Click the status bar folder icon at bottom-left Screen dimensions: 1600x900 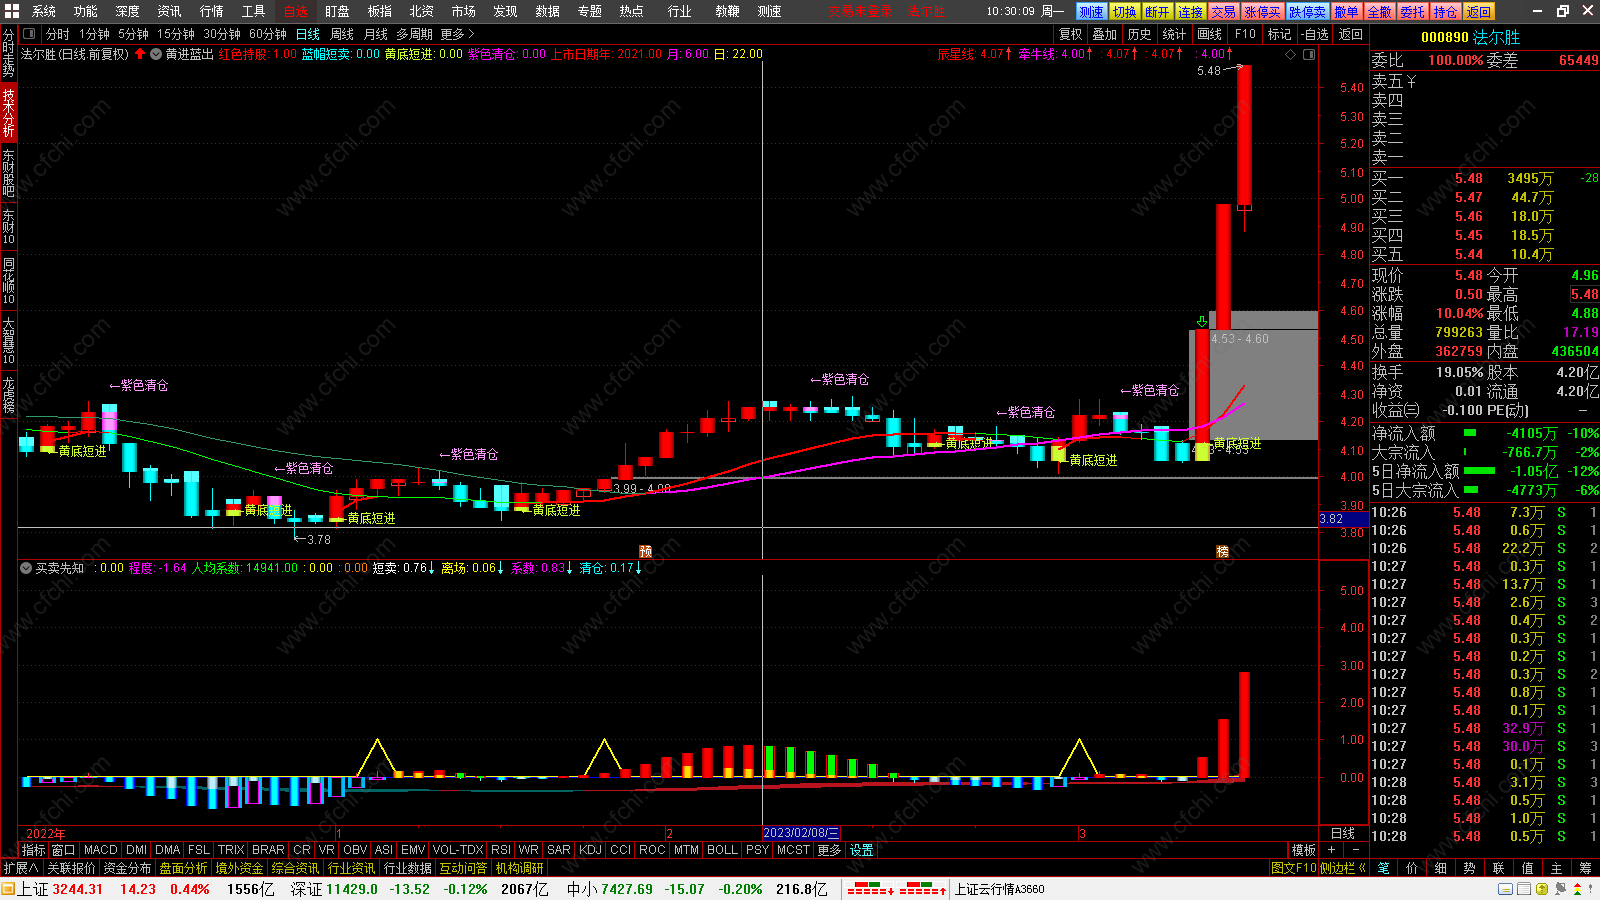[9, 889]
